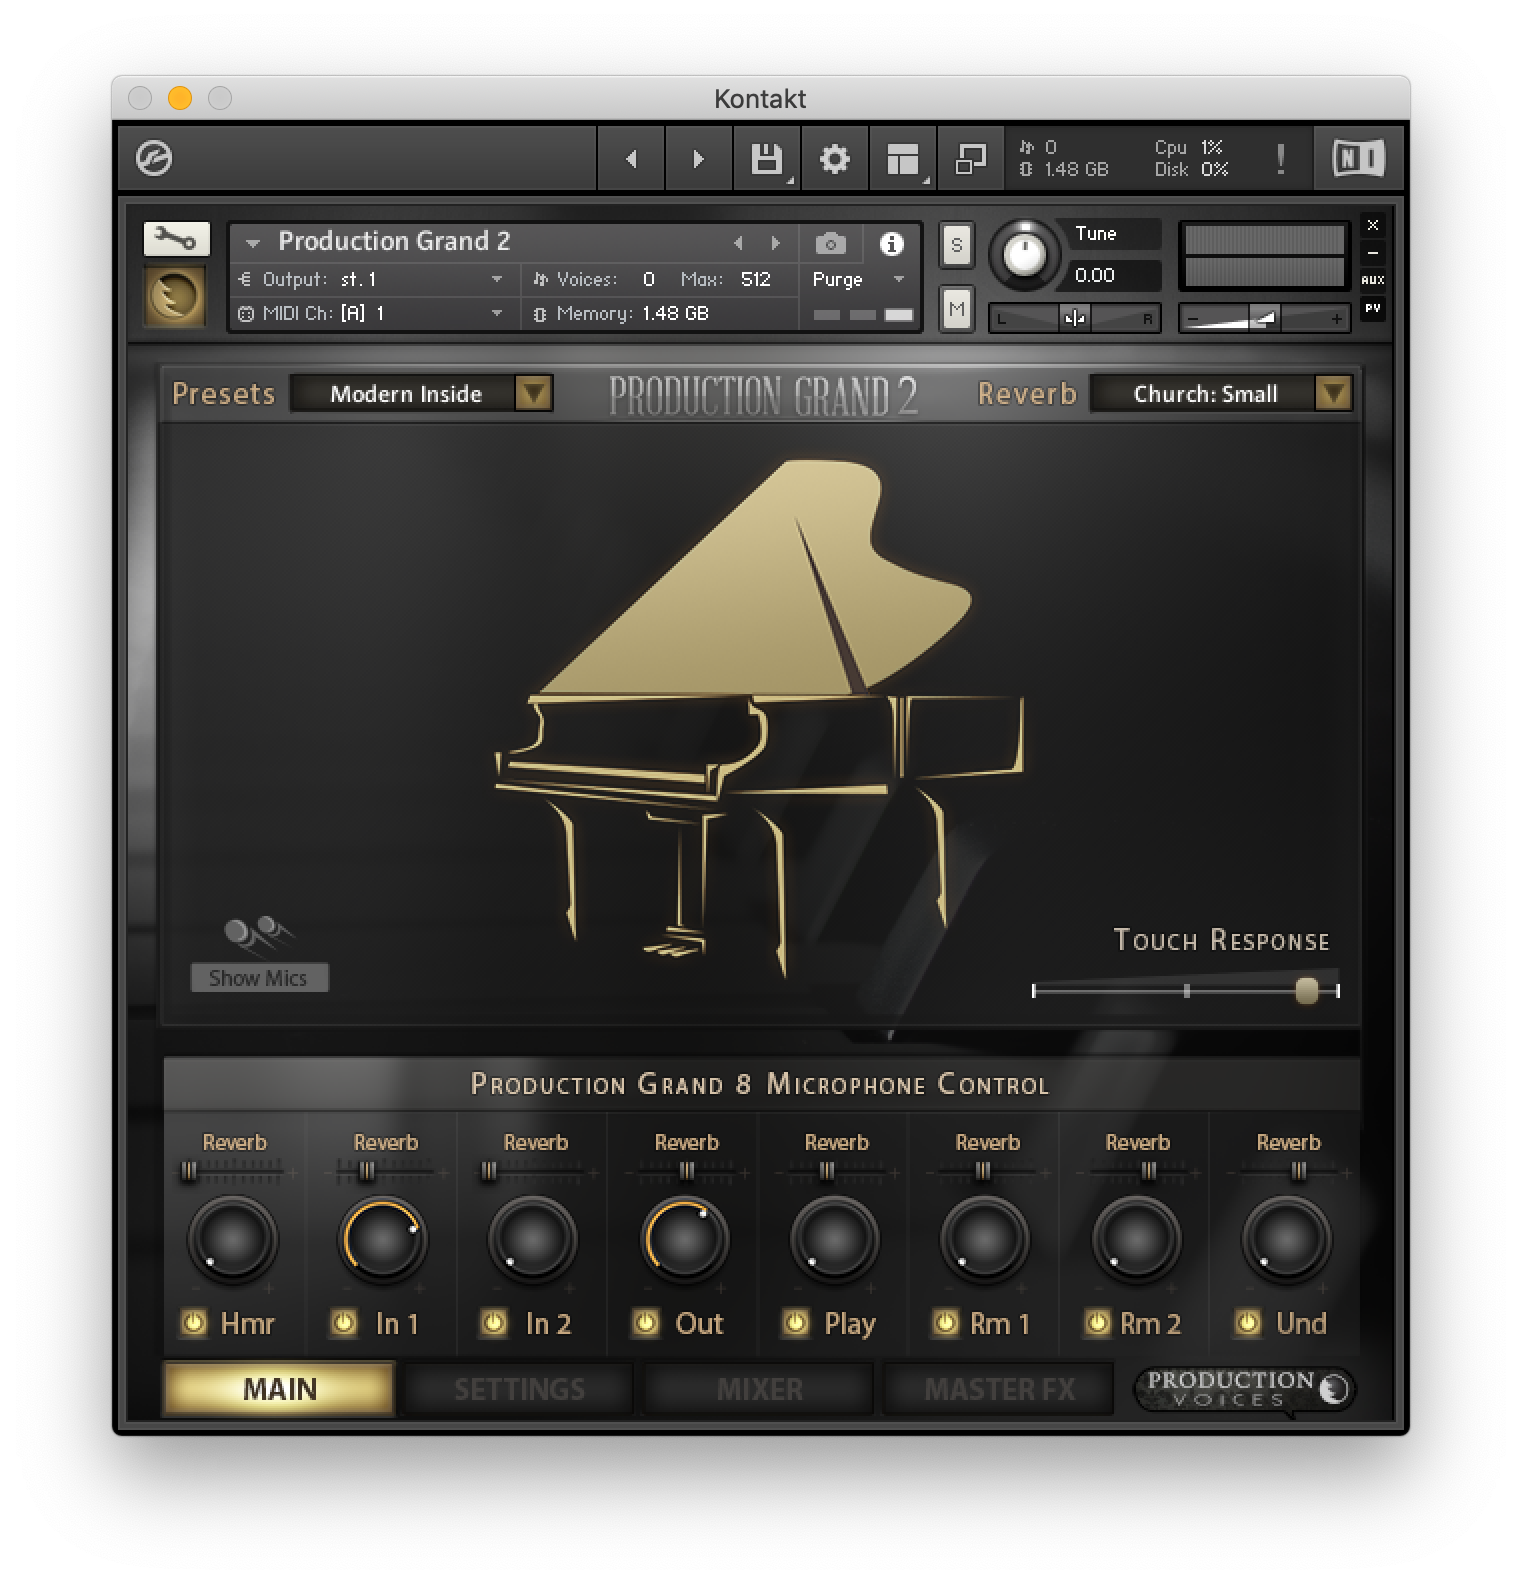This screenshot has height=1584, width=1522.
Task: Open instrument edit wrench icon
Action: point(176,239)
